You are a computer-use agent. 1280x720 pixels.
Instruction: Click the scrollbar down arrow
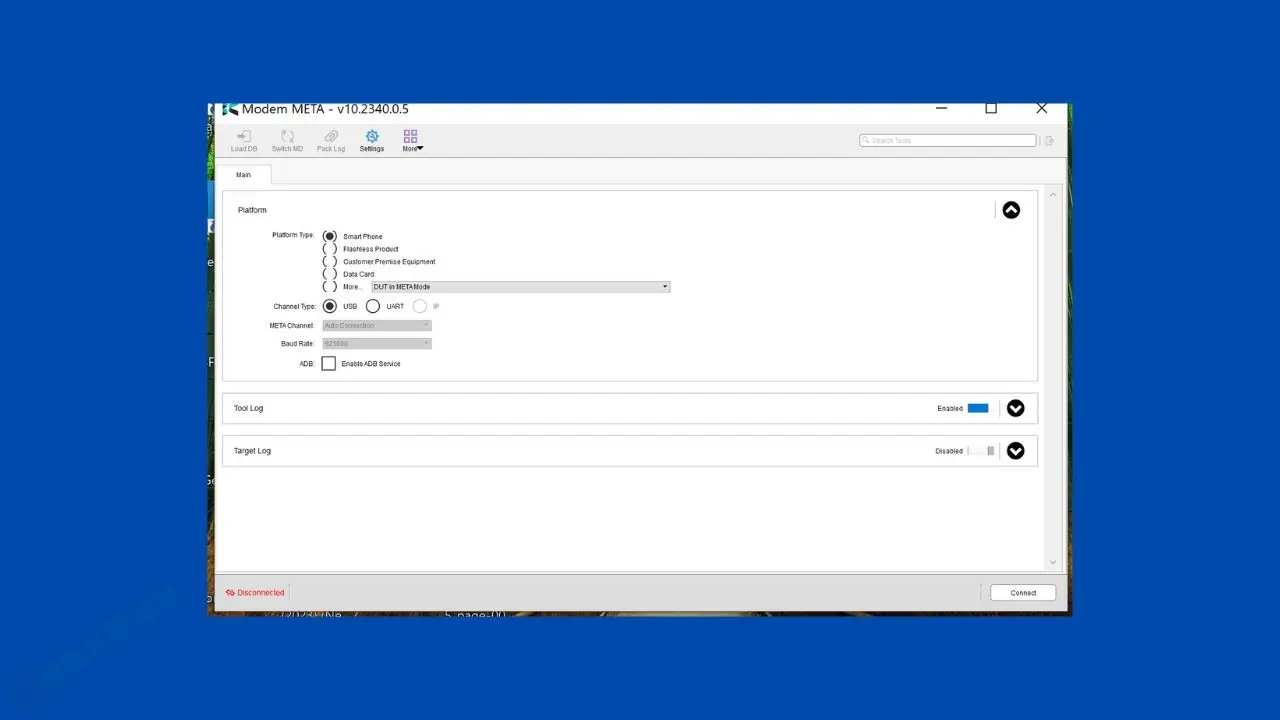point(1052,562)
